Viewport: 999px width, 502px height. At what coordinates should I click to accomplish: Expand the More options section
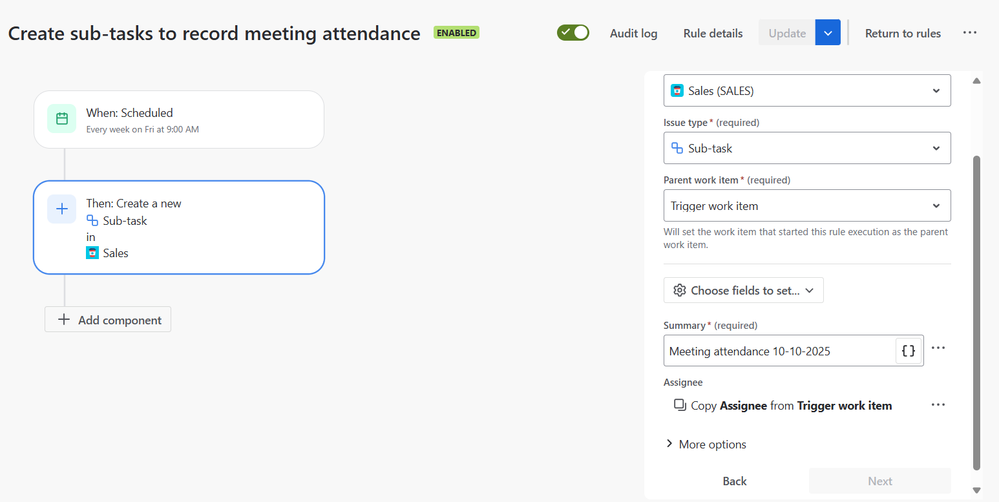pyautogui.click(x=706, y=444)
